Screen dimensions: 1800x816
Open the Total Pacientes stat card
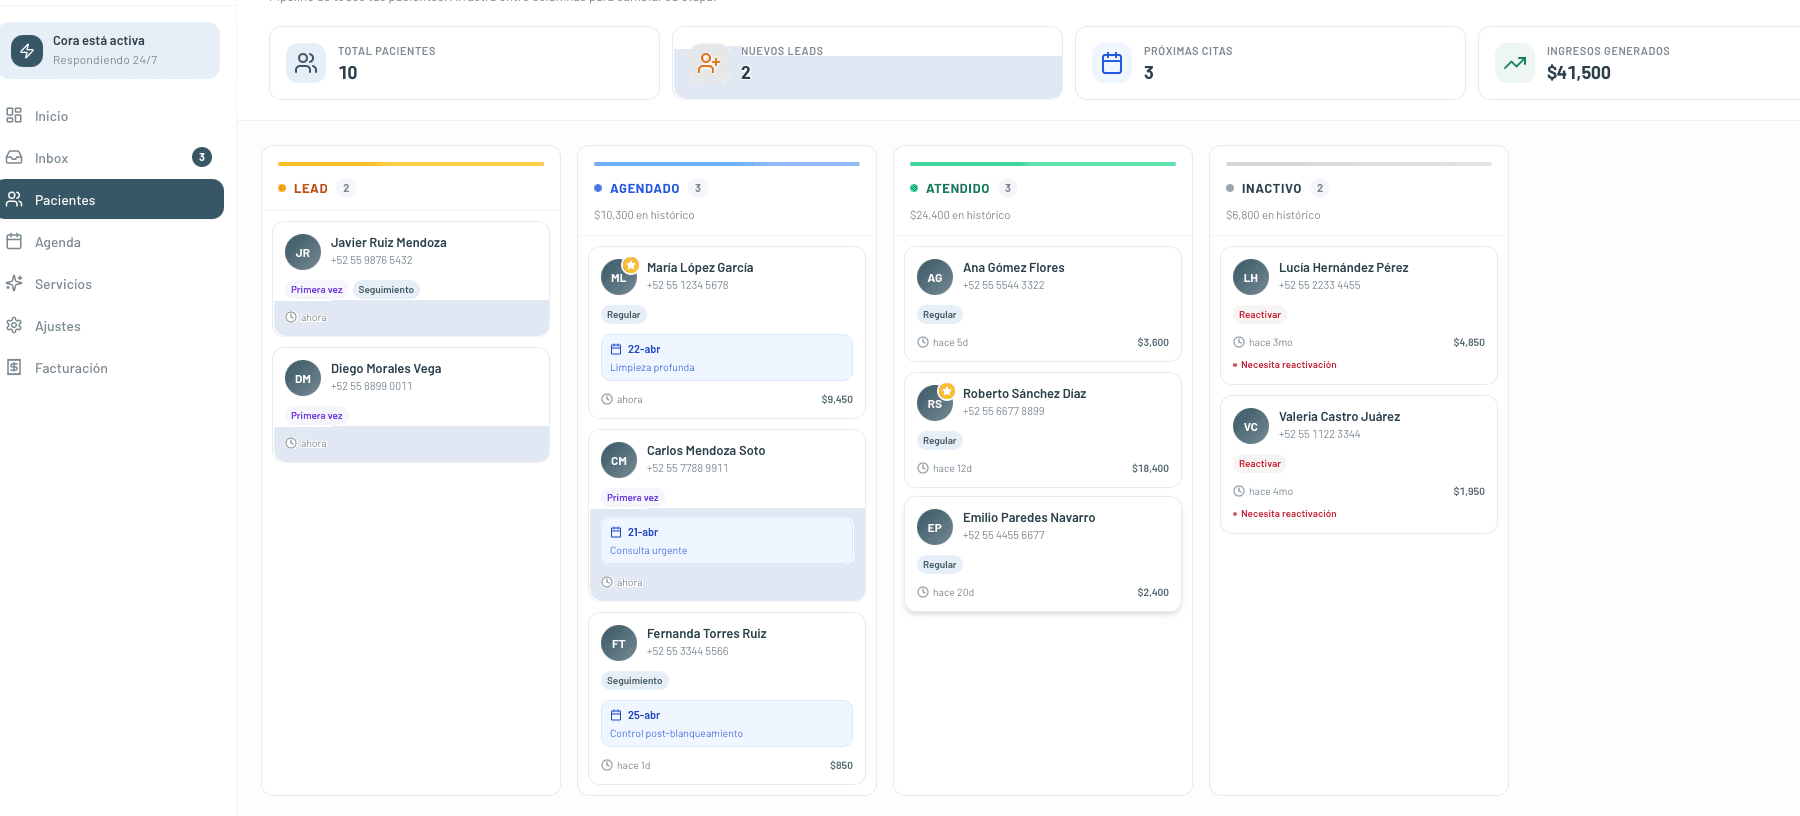[x=464, y=63]
